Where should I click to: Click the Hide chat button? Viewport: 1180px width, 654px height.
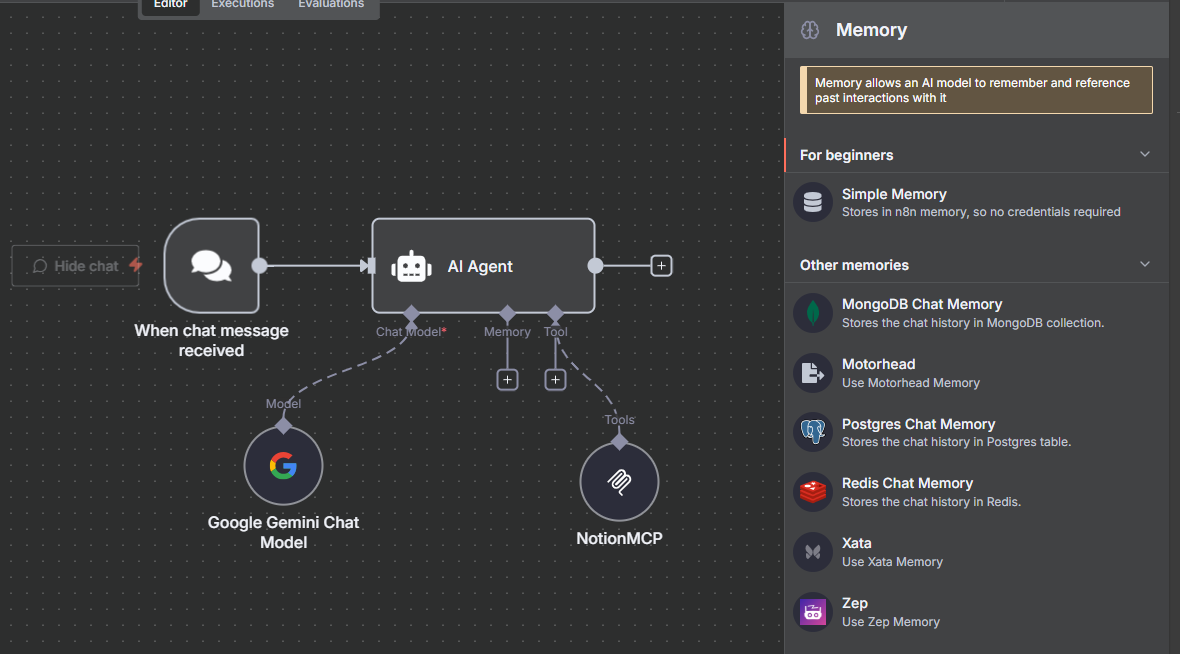[x=75, y=265]
